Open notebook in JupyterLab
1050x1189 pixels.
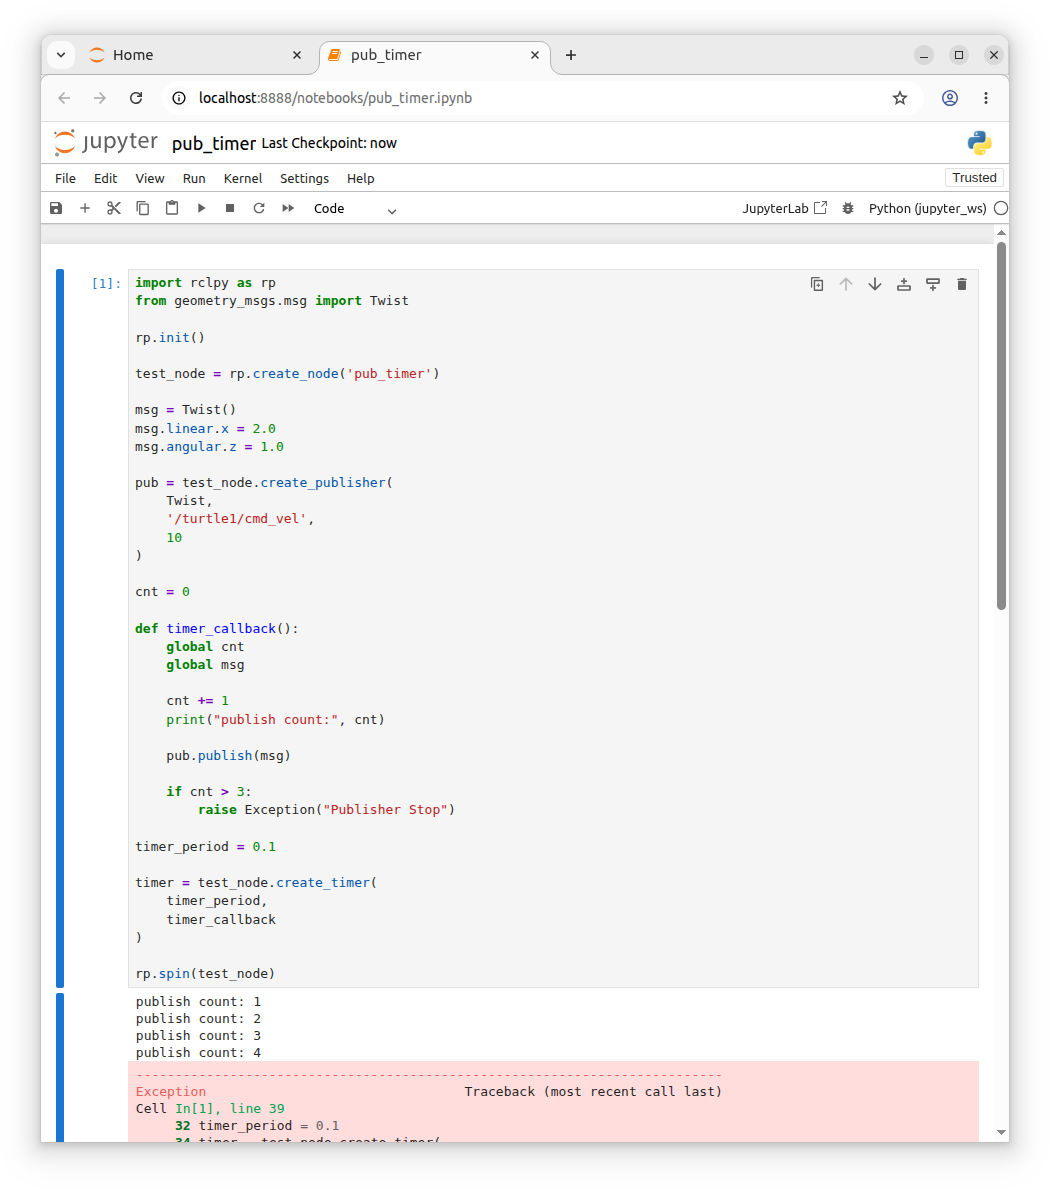(785, 209)
